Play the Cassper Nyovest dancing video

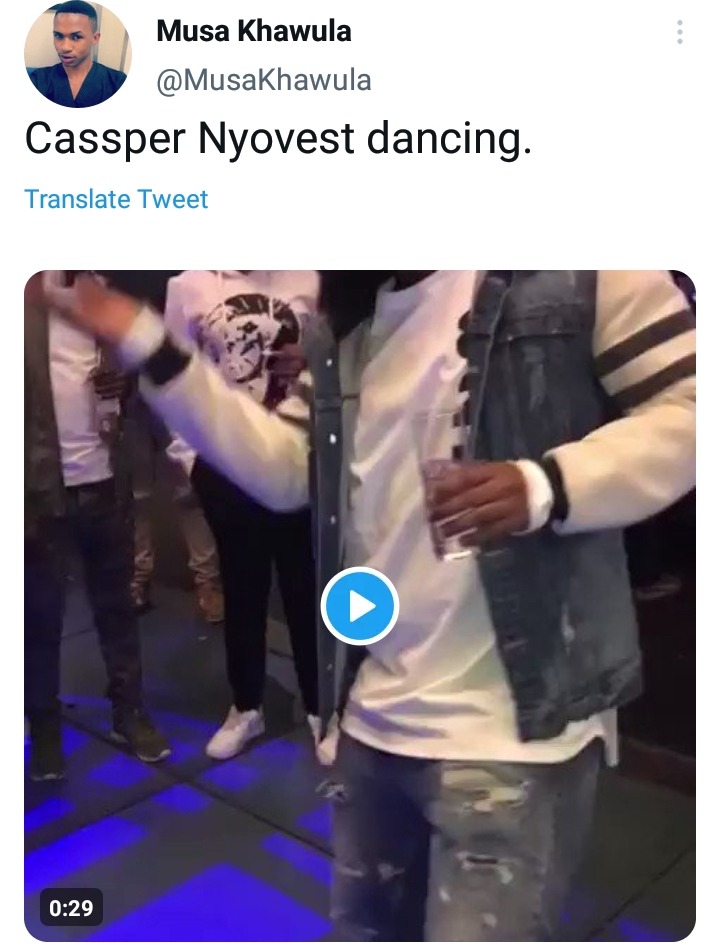(360, 606)
